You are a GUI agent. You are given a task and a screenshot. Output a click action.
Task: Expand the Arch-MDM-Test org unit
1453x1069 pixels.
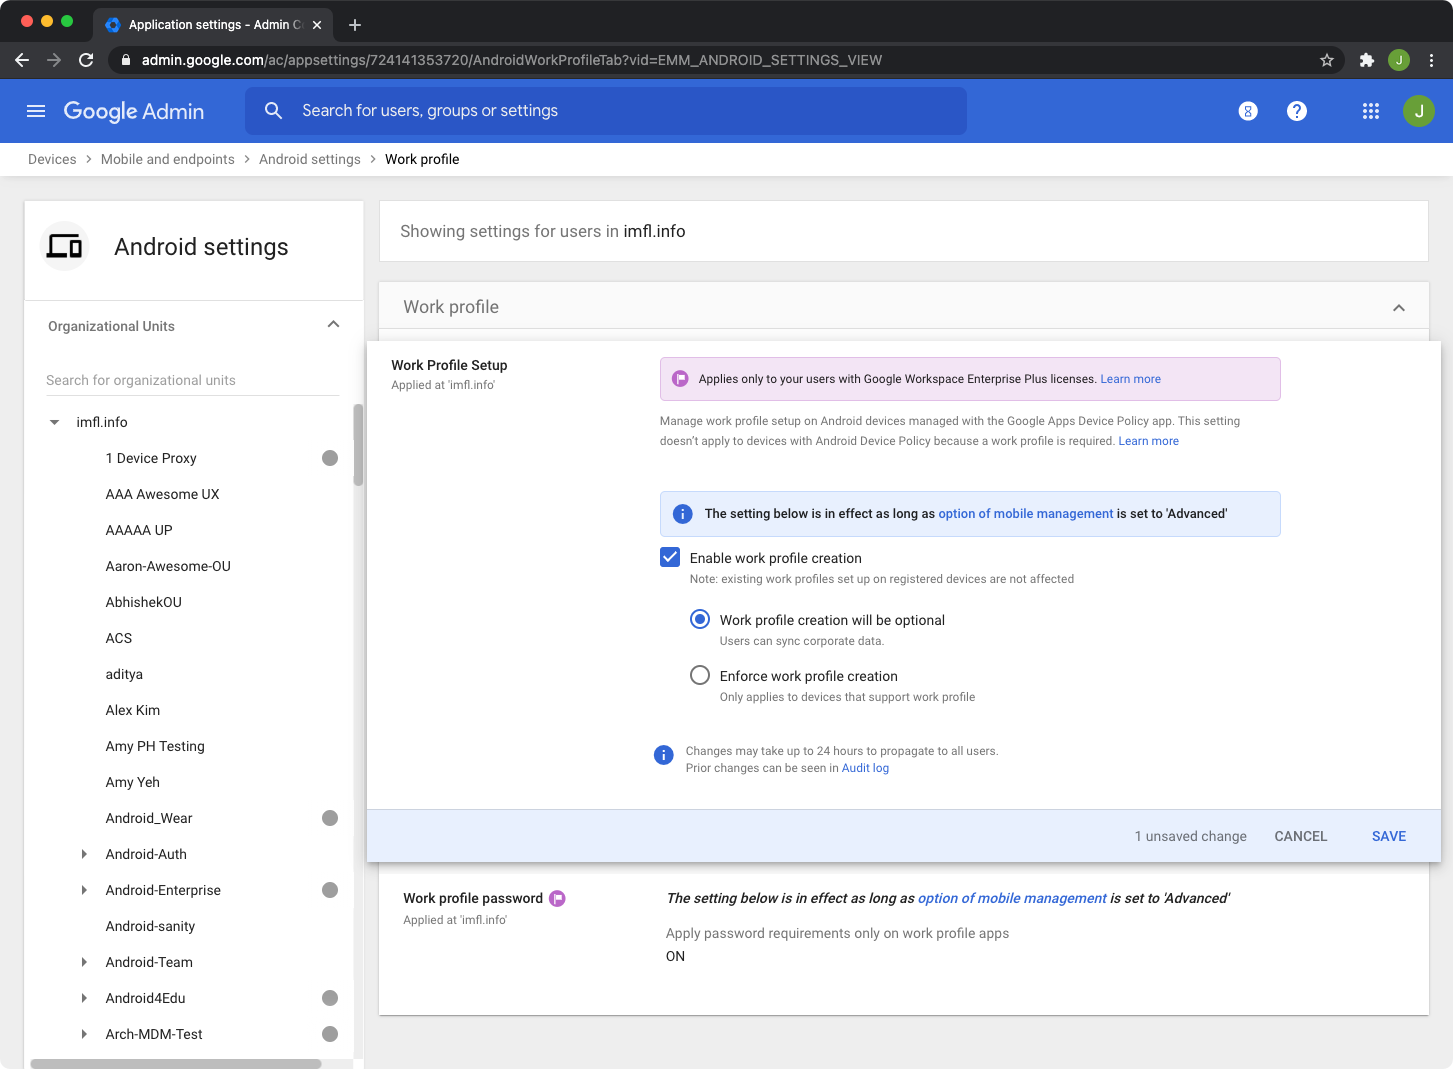[x=84, y=1034]
